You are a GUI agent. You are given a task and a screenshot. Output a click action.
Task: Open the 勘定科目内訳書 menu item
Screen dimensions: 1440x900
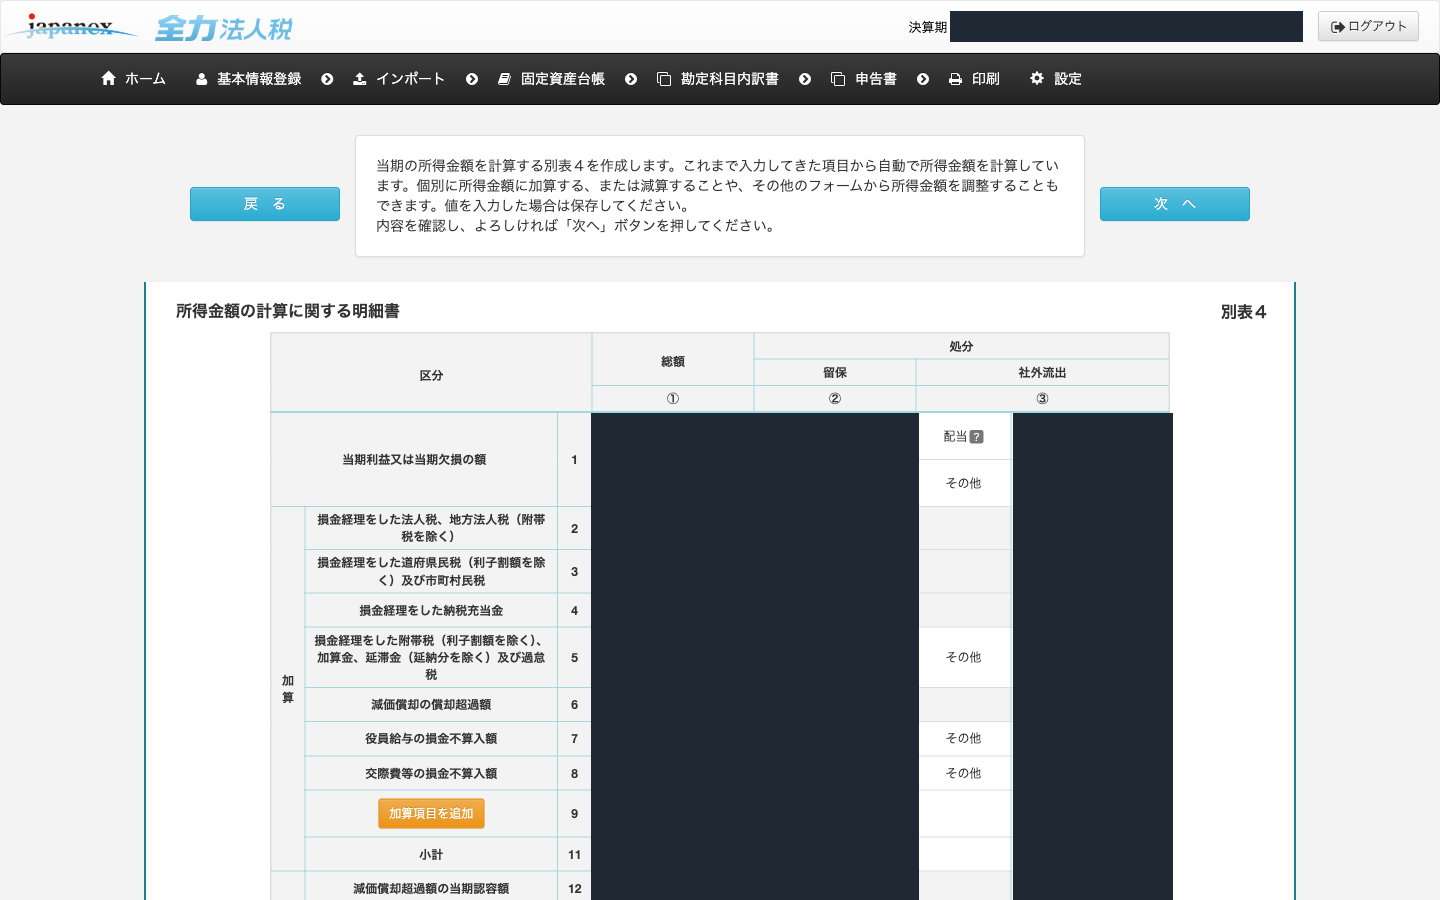pos(718,79)
